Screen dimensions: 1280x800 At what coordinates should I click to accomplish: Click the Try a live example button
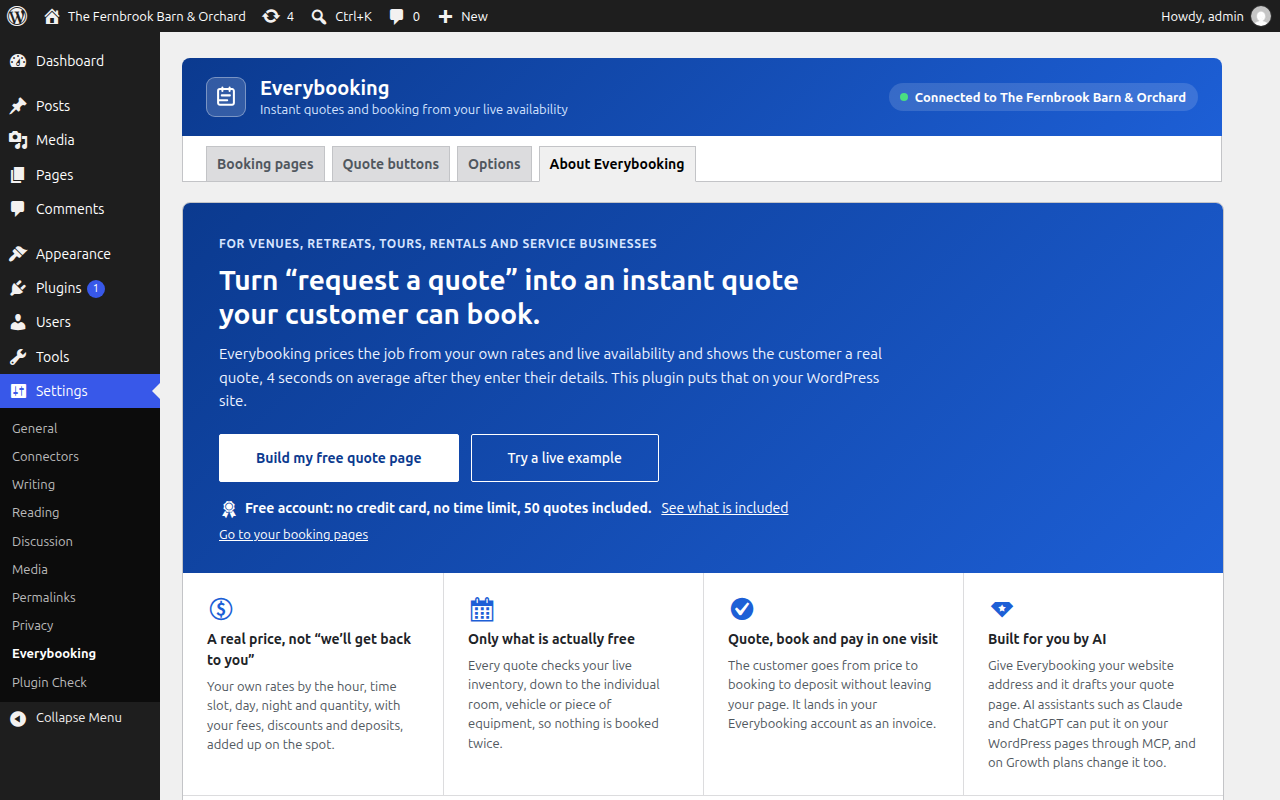pyautogui.click(x=565, y=458)
